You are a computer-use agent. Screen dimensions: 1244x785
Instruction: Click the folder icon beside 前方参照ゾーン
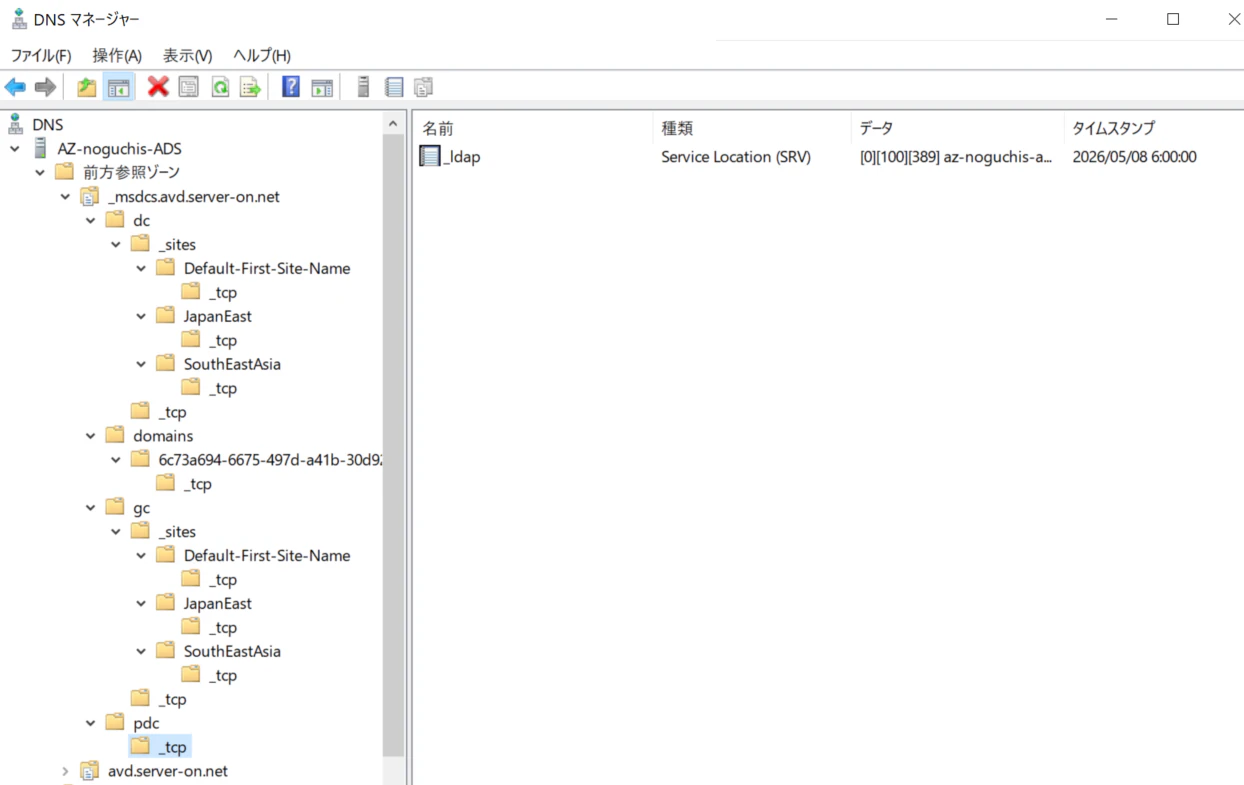click(x=65, y=172)
